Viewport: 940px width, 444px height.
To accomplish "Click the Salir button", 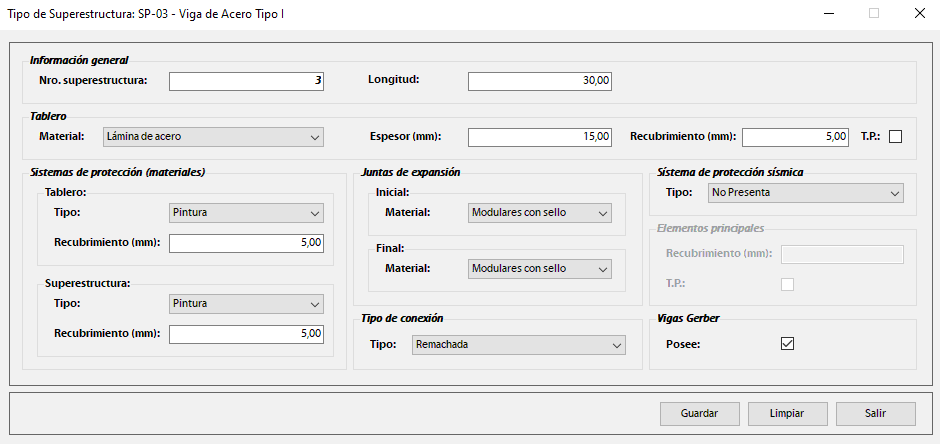I will [876, 413].
